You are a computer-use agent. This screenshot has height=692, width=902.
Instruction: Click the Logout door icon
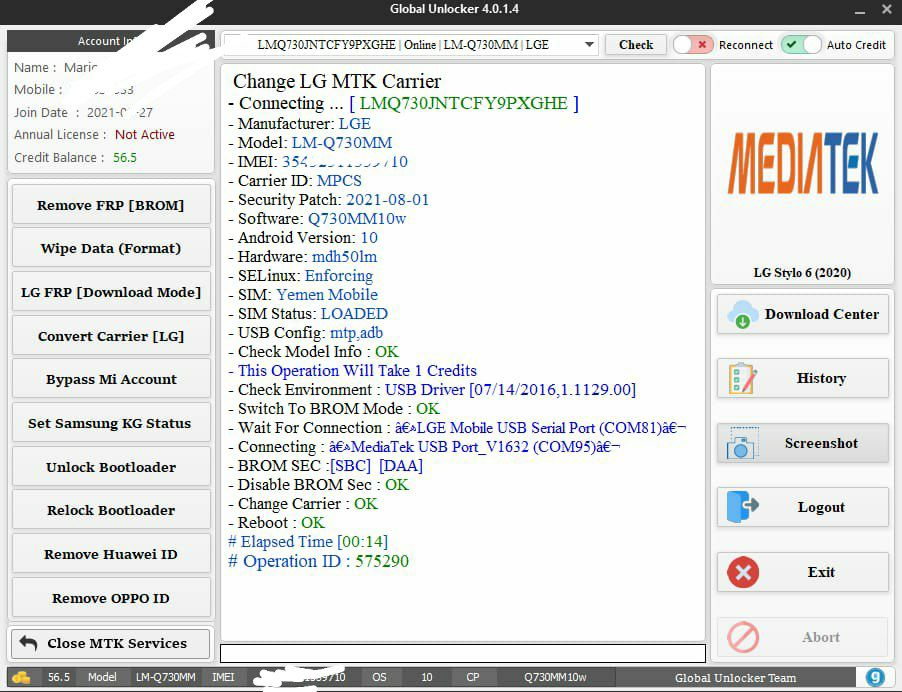[743, 507]
